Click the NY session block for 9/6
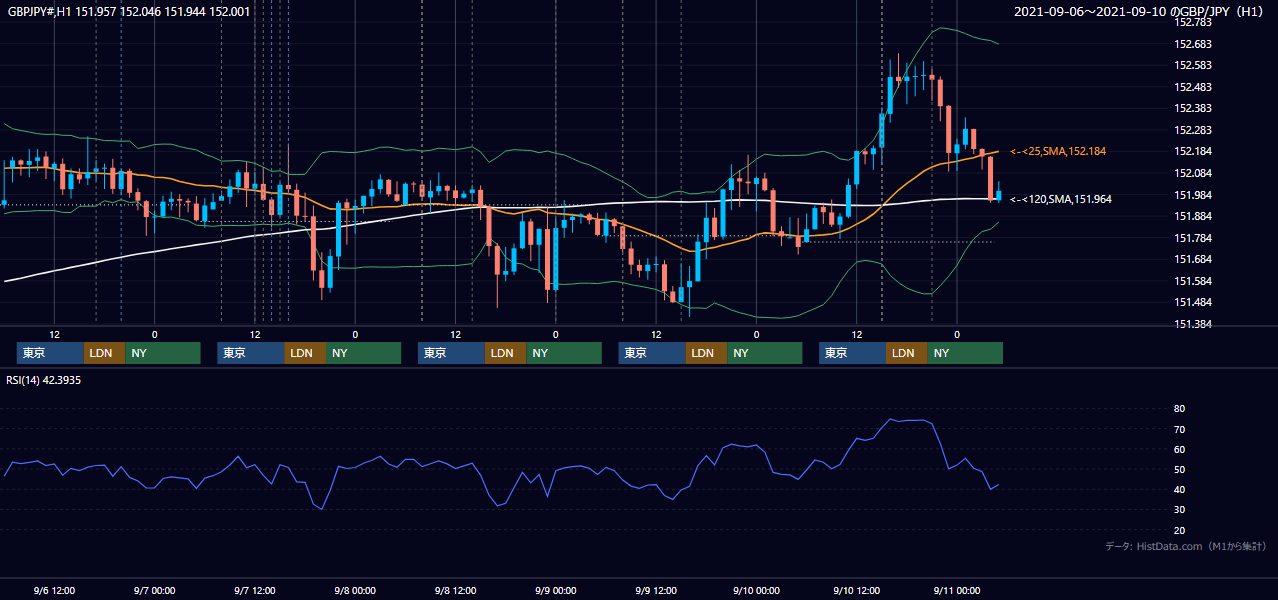 tap(163, 353)
